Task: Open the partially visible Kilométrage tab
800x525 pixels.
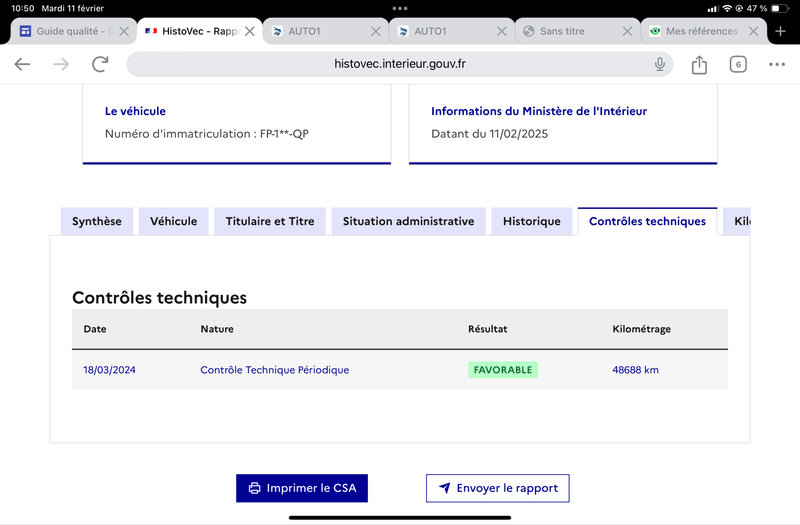Action: pyautogui.click(x=737, y=221)
